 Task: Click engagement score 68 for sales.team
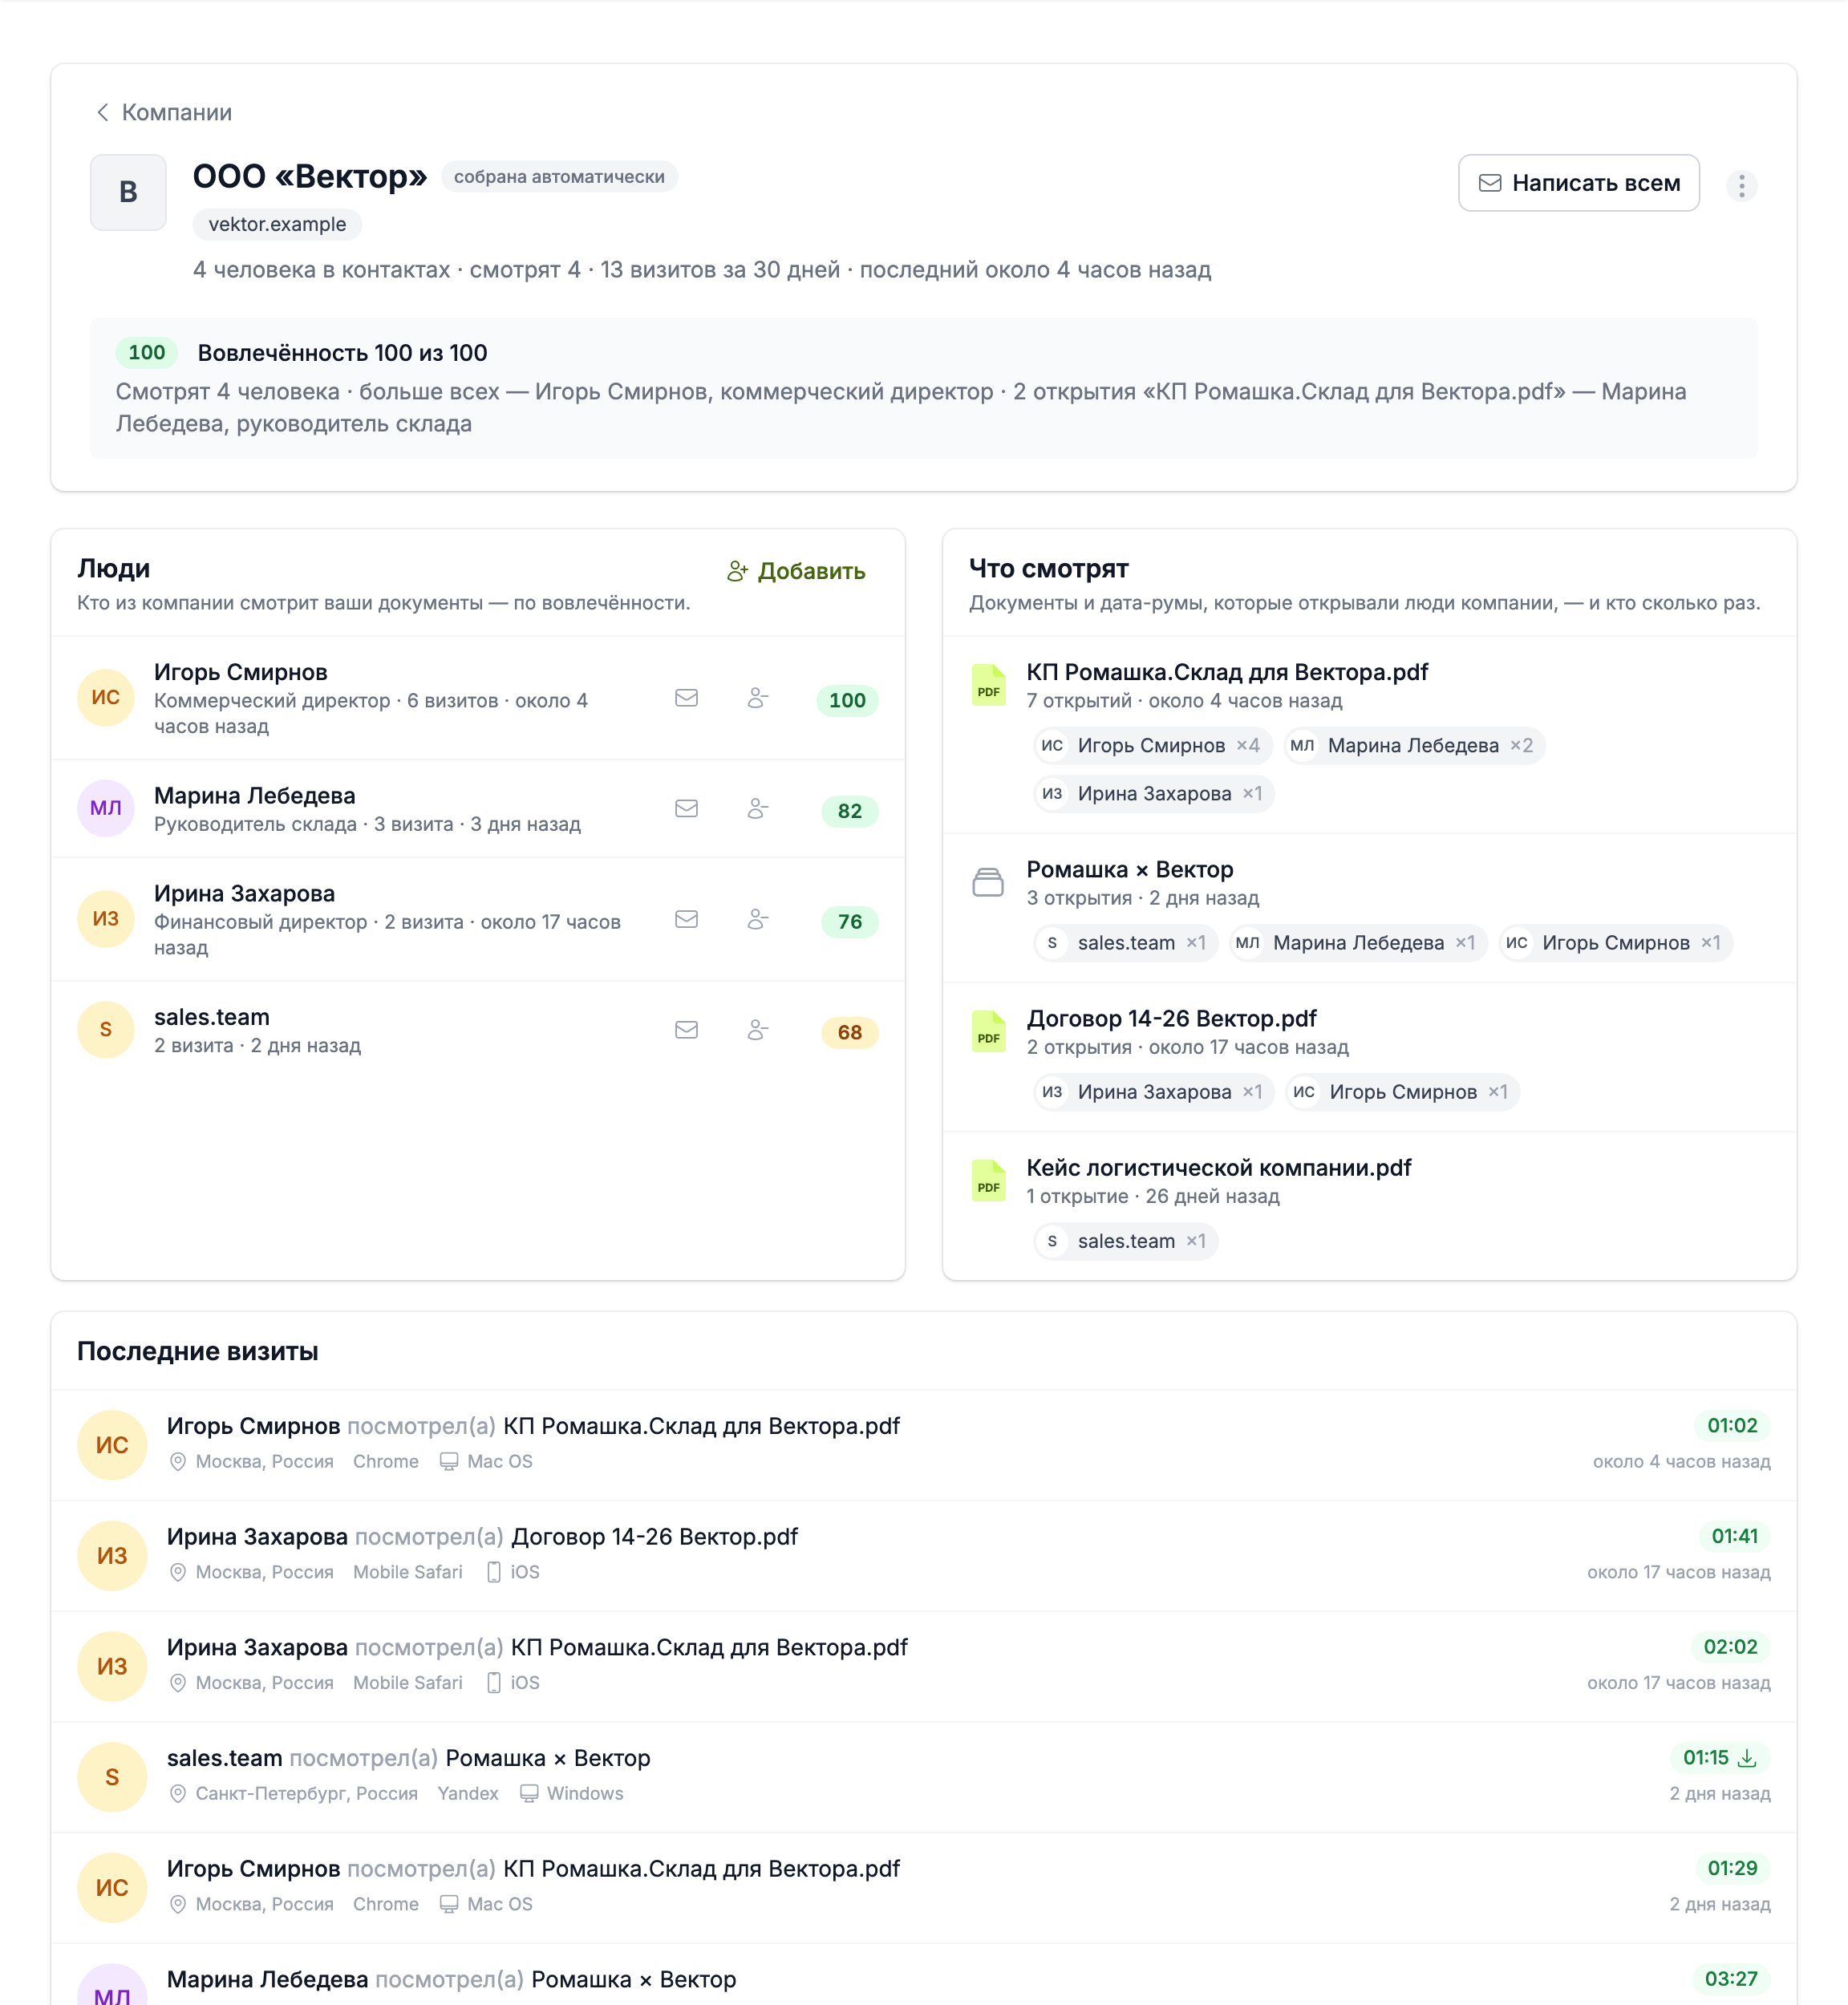pyautogui.click(x=849, y=1032)
